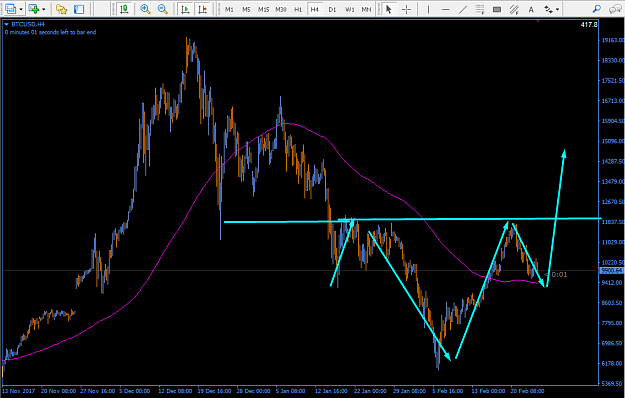This screenshot has height=398, width=625.
Task: Pick the Horizontal Line drawing tool
Action: point(446,9)
